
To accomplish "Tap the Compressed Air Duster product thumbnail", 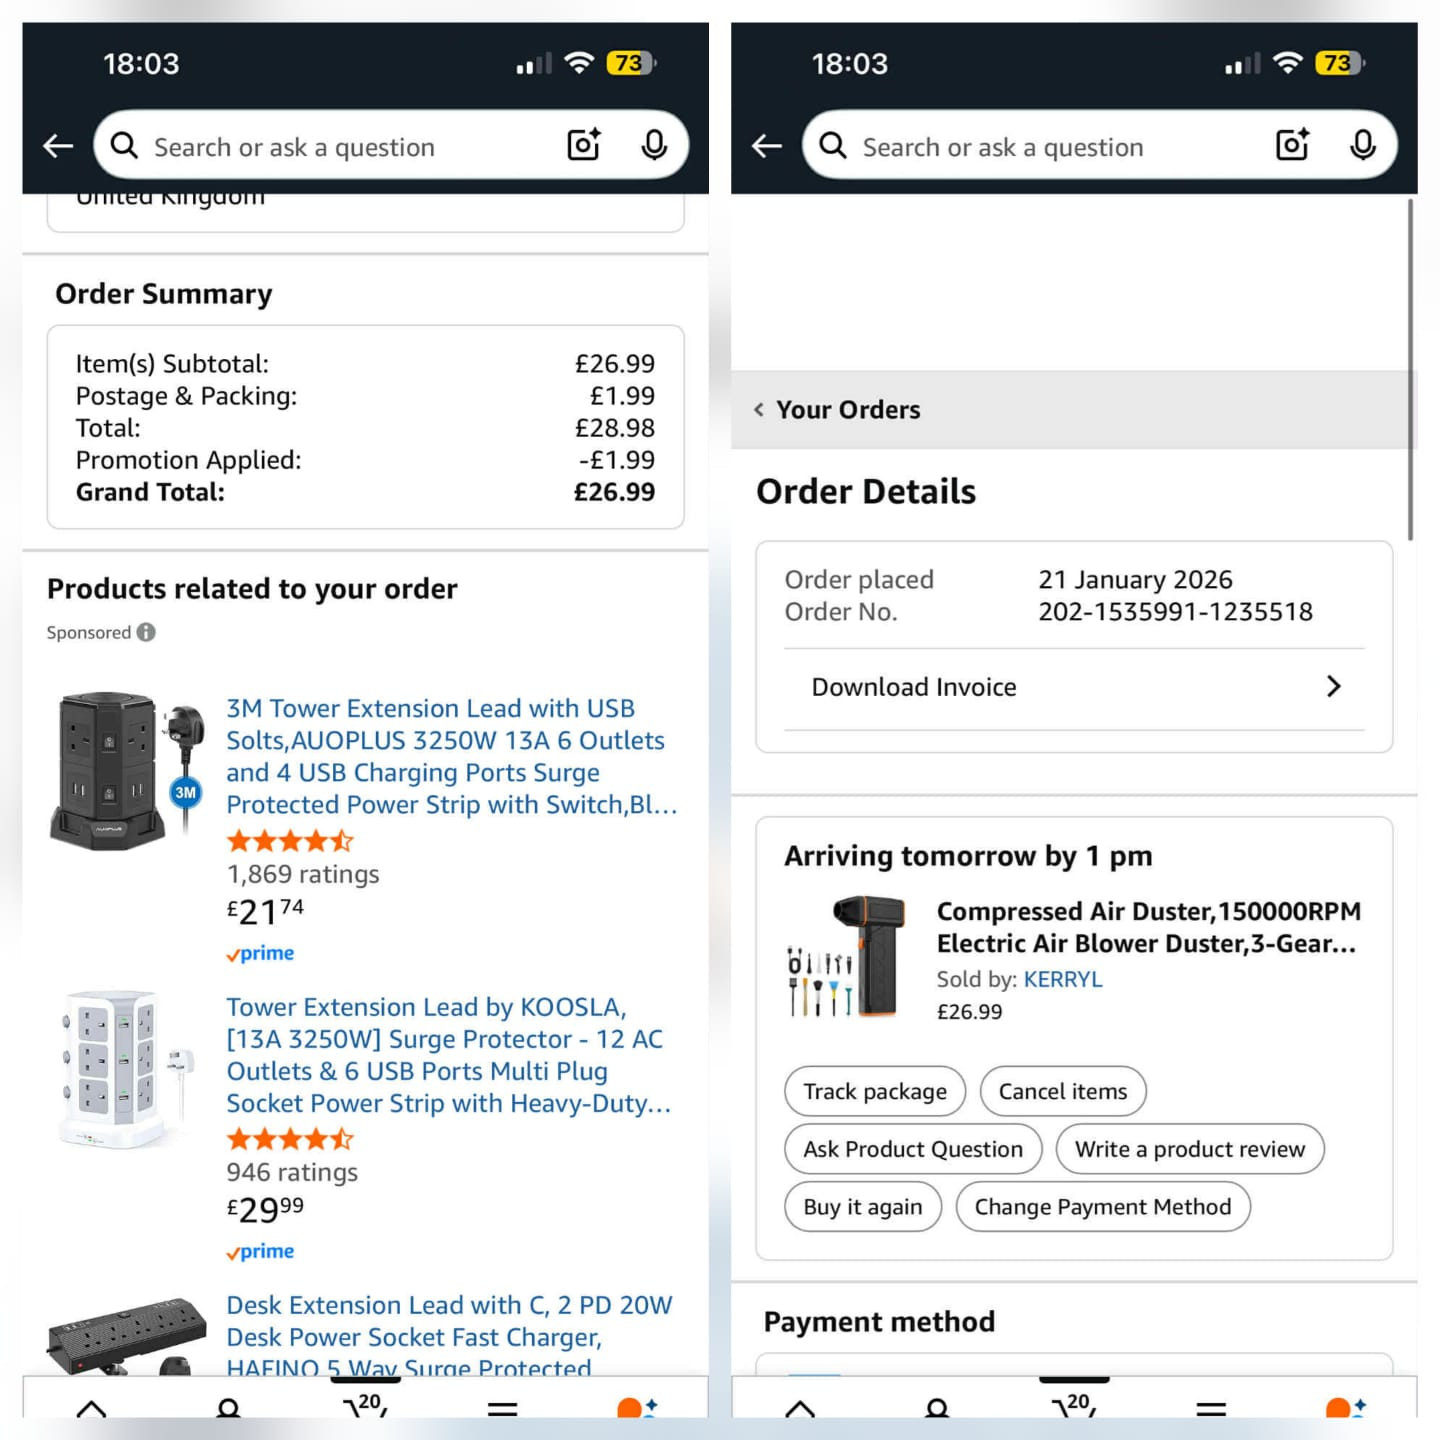I will click(847, 957).
